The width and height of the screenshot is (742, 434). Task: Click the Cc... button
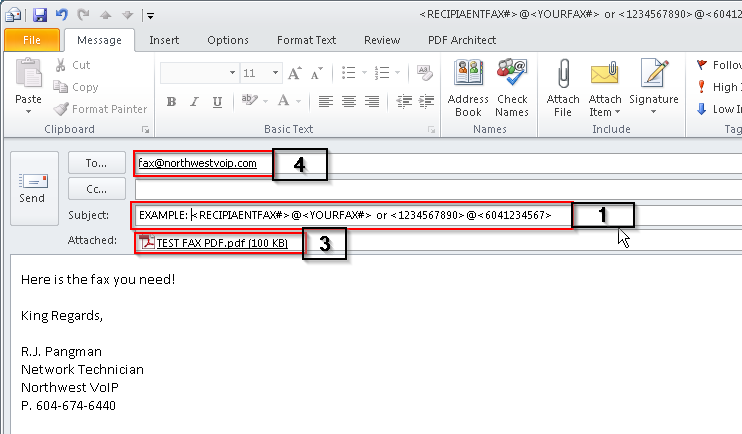(97, 189)
